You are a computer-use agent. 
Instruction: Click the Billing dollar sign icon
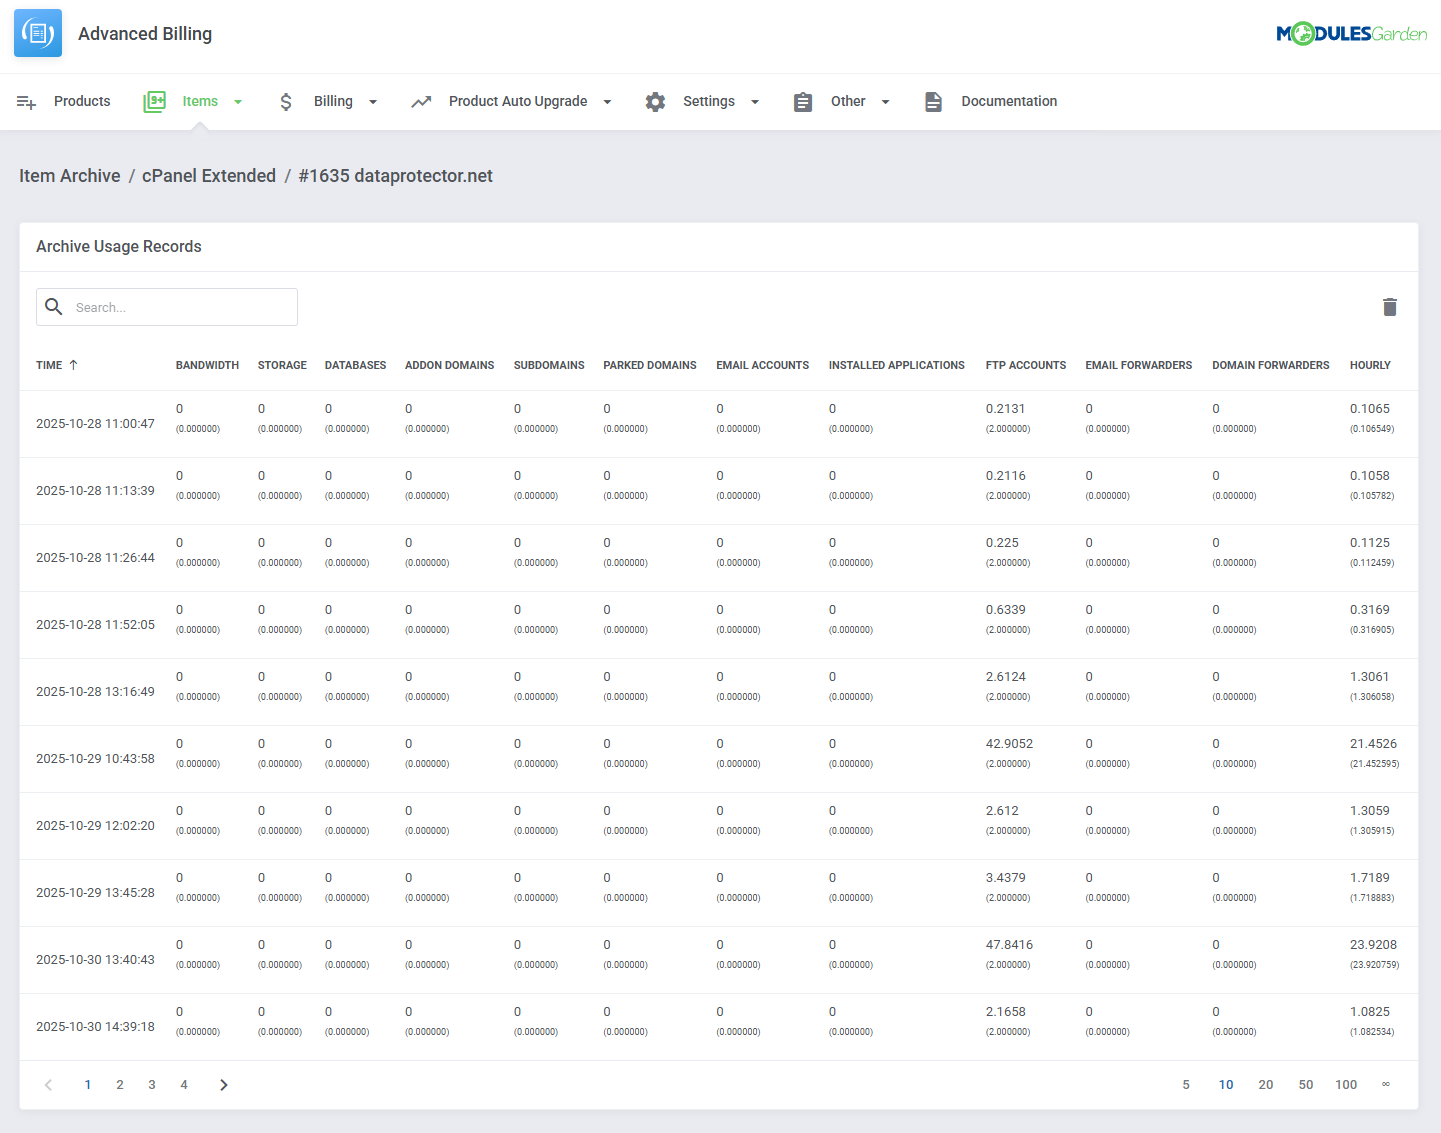tap(286, 101)
